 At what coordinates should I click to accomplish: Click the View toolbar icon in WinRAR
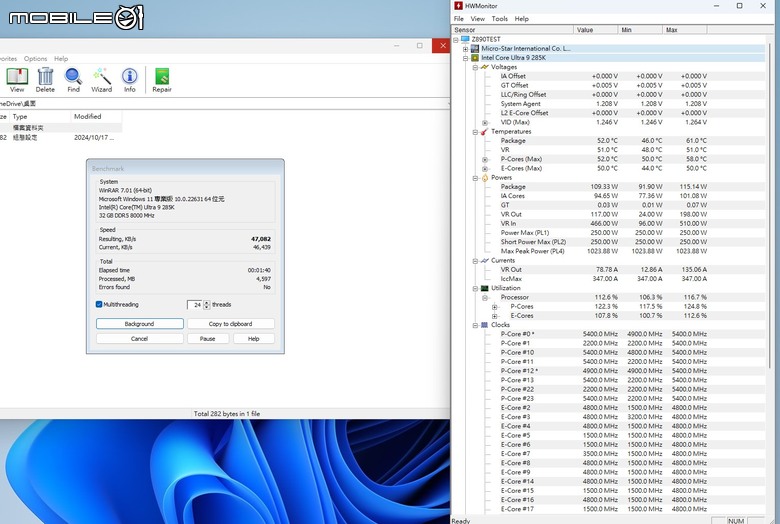[17, 80]
